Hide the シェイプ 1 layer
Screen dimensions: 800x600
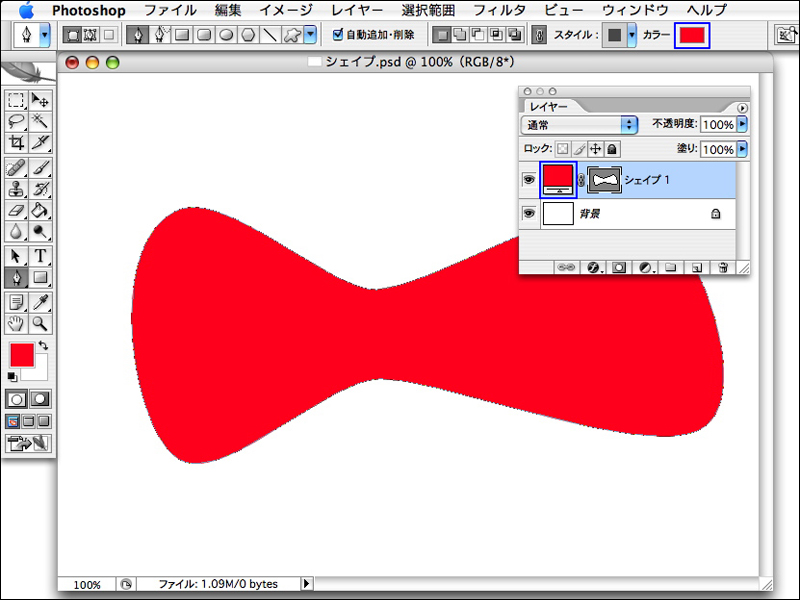click(x=528, y=180)
